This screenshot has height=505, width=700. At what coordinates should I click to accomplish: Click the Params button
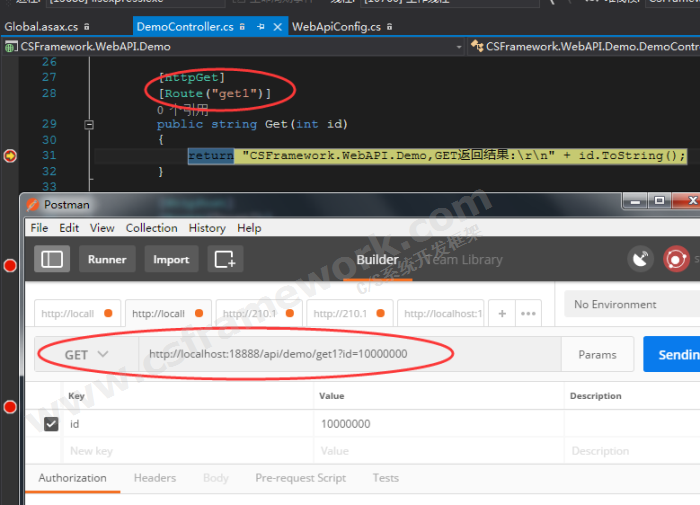(x=597, y=354)
